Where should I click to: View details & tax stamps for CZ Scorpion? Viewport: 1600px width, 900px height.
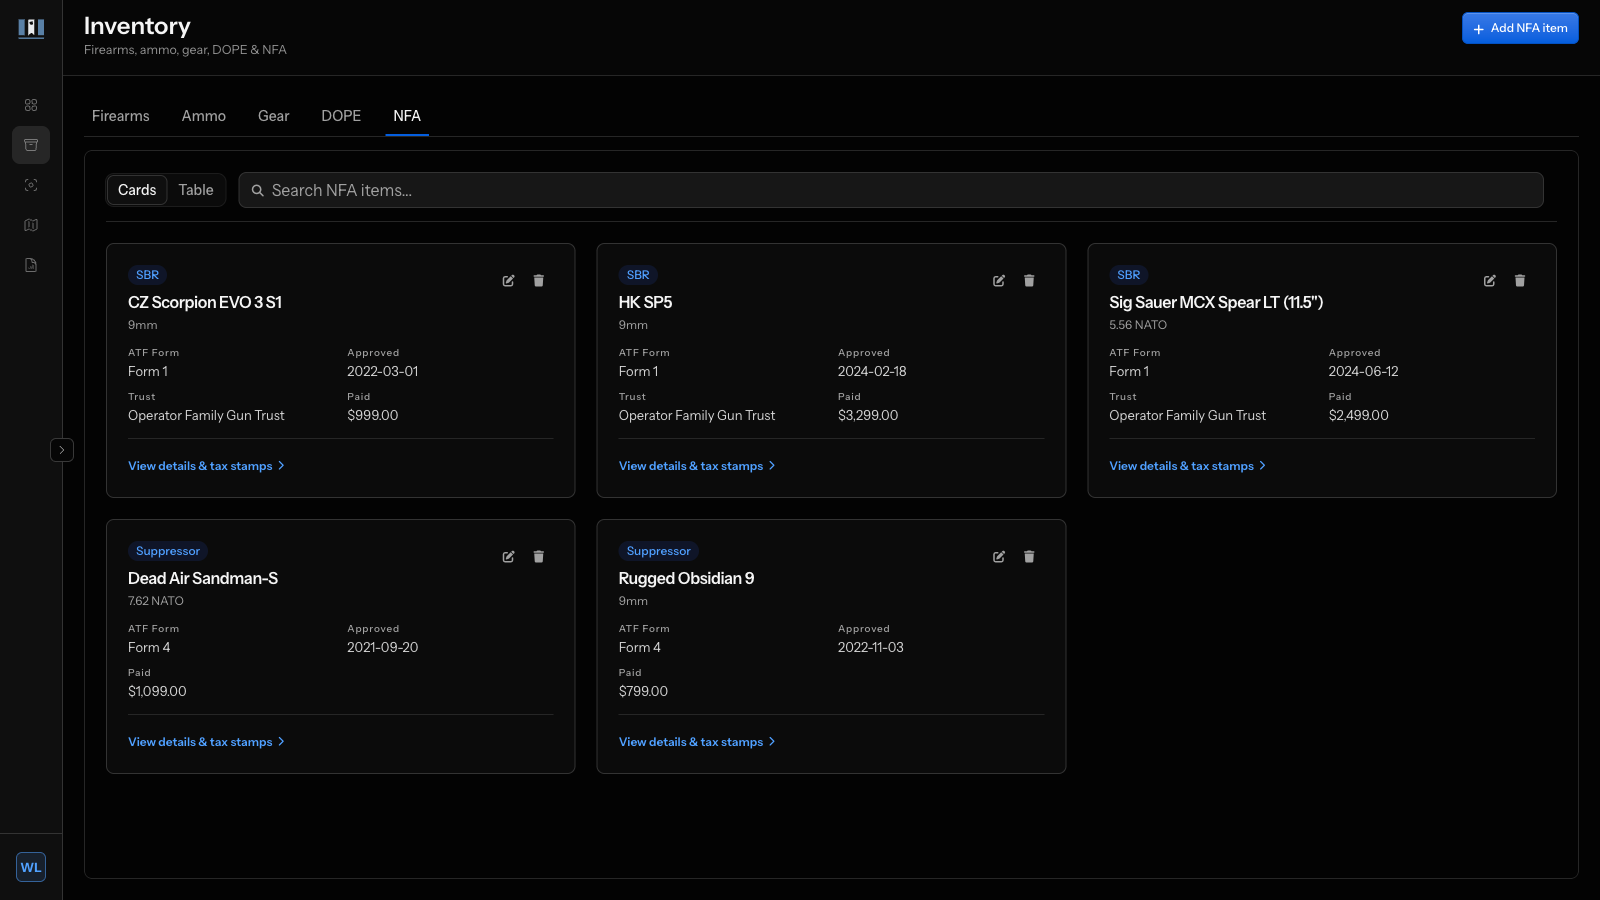click(x=206, y=466)
